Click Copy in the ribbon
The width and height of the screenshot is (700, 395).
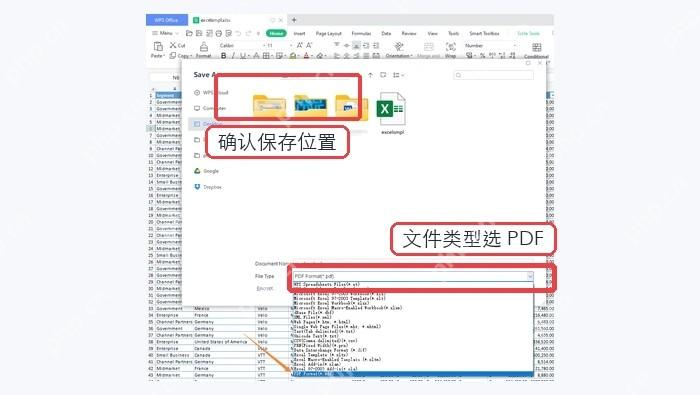pos(180,56)
